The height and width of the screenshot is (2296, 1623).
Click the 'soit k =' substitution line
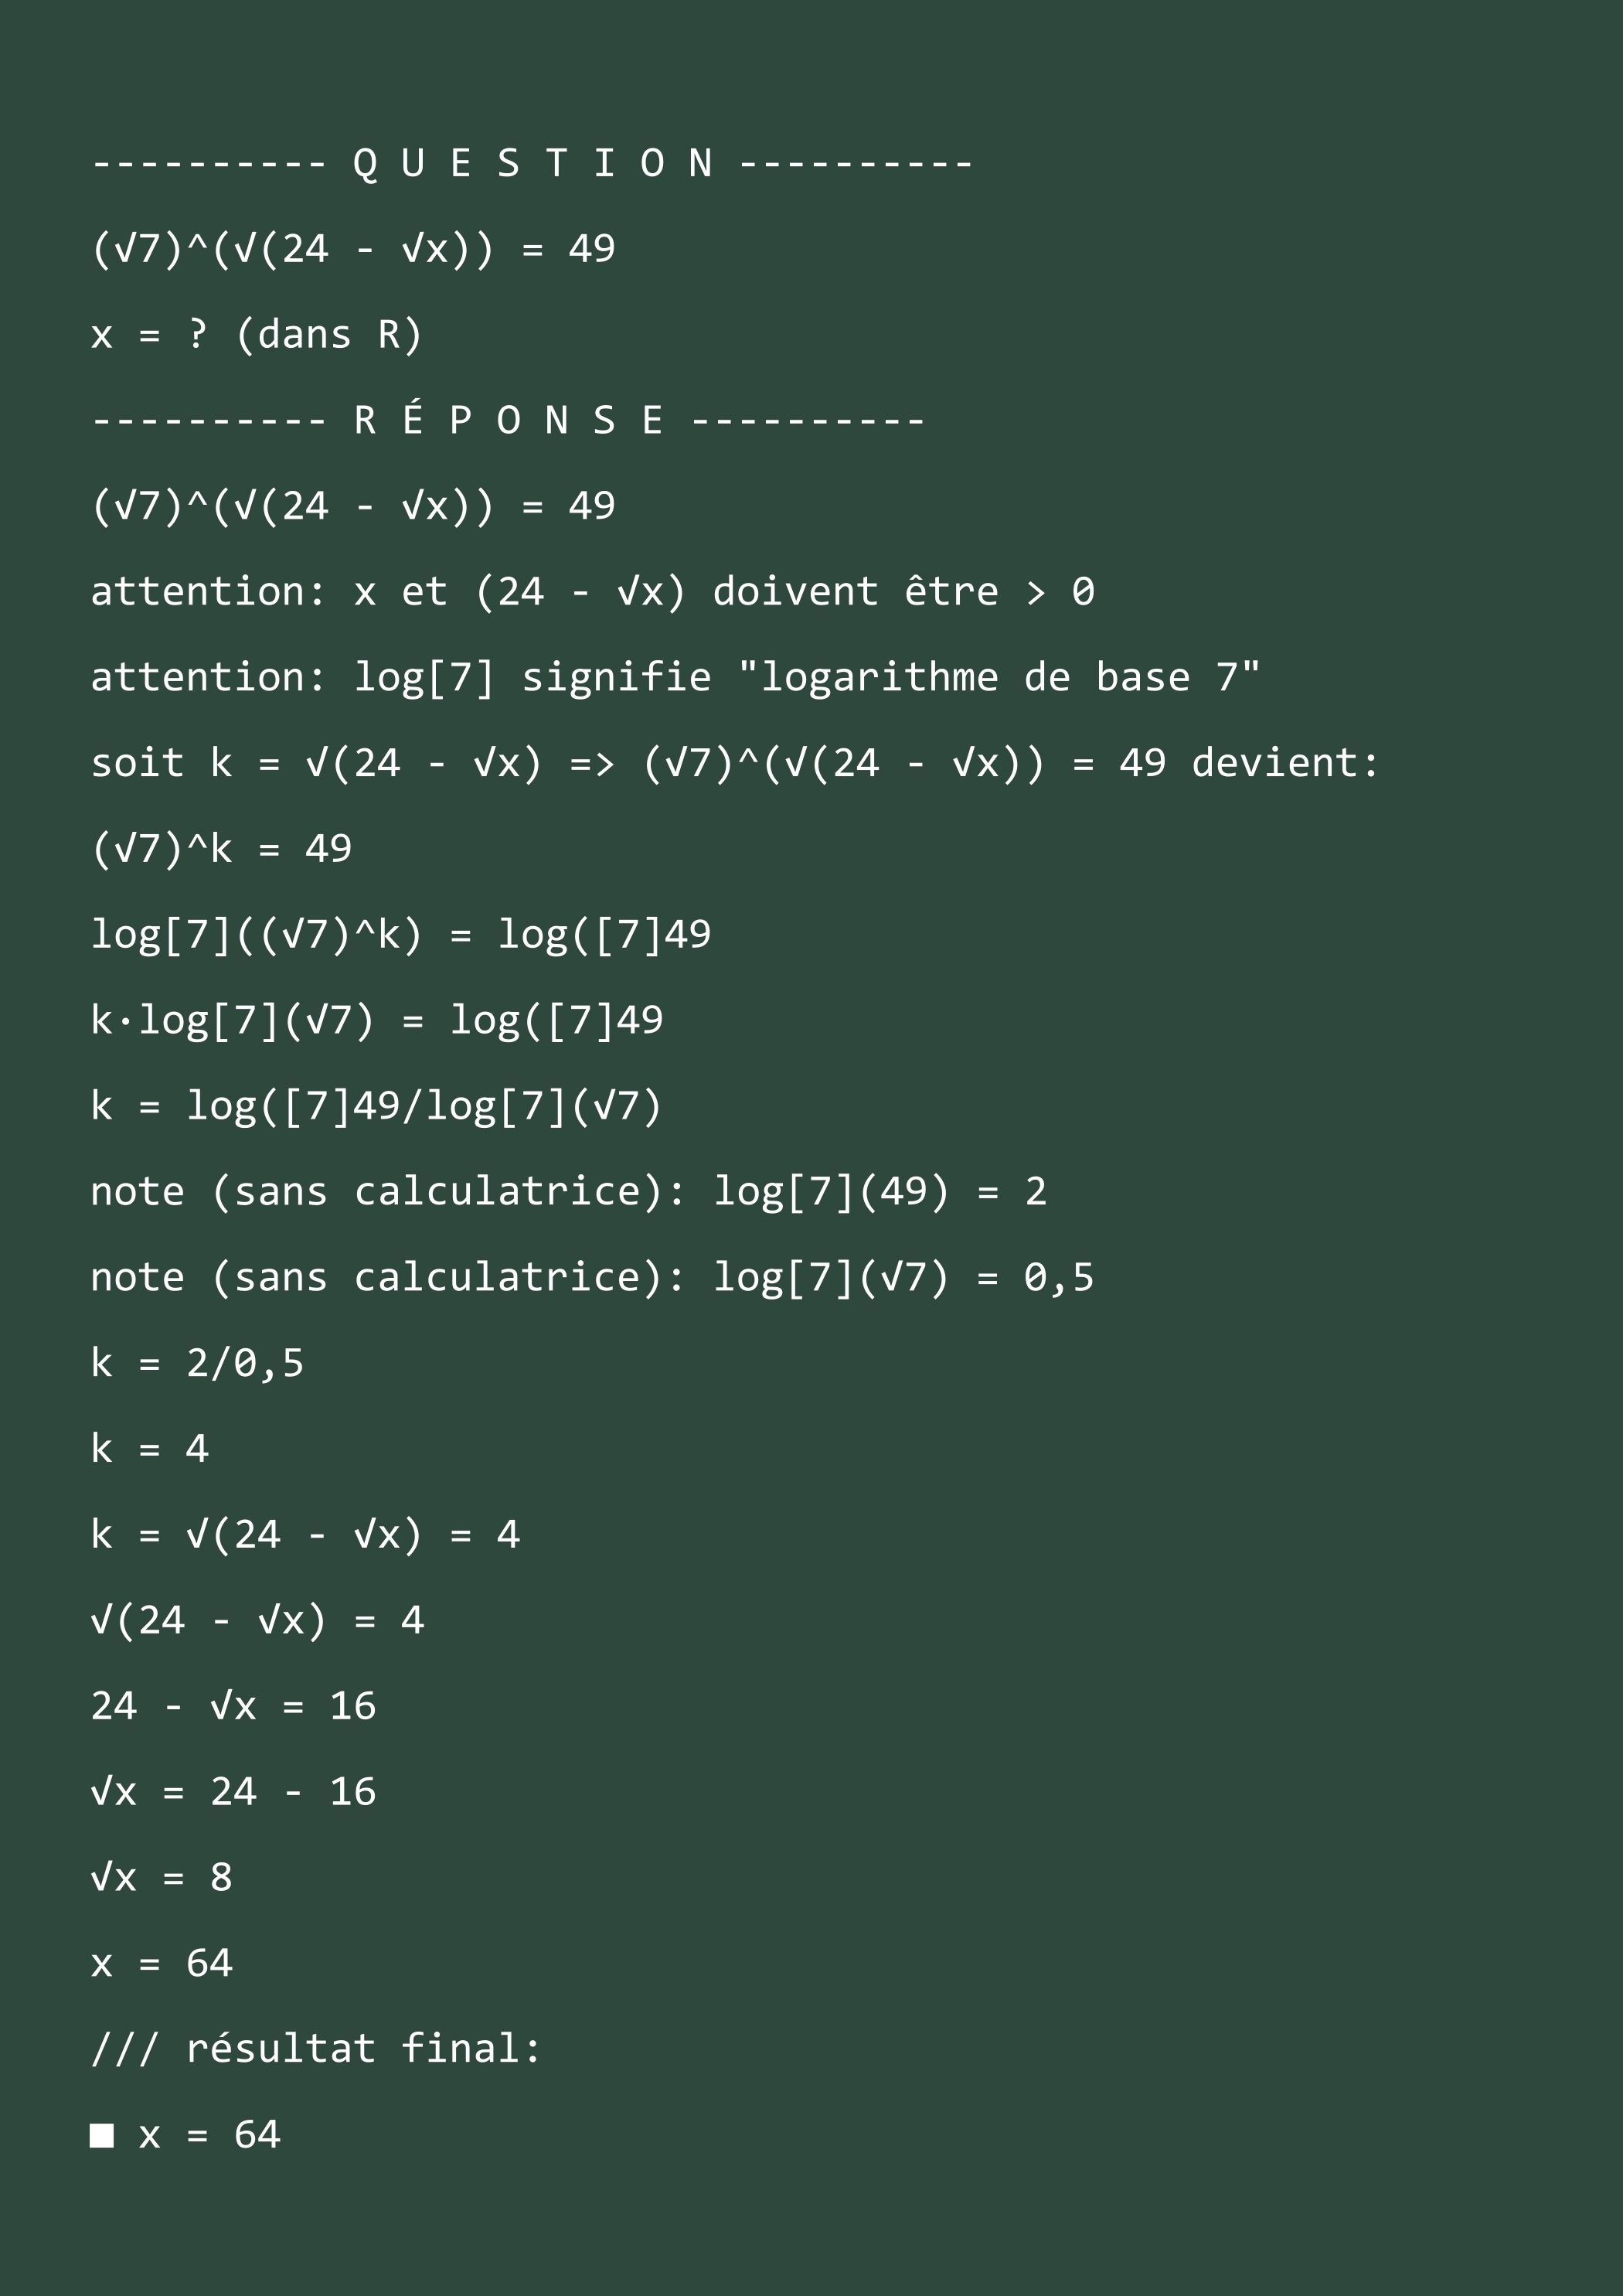735,763
